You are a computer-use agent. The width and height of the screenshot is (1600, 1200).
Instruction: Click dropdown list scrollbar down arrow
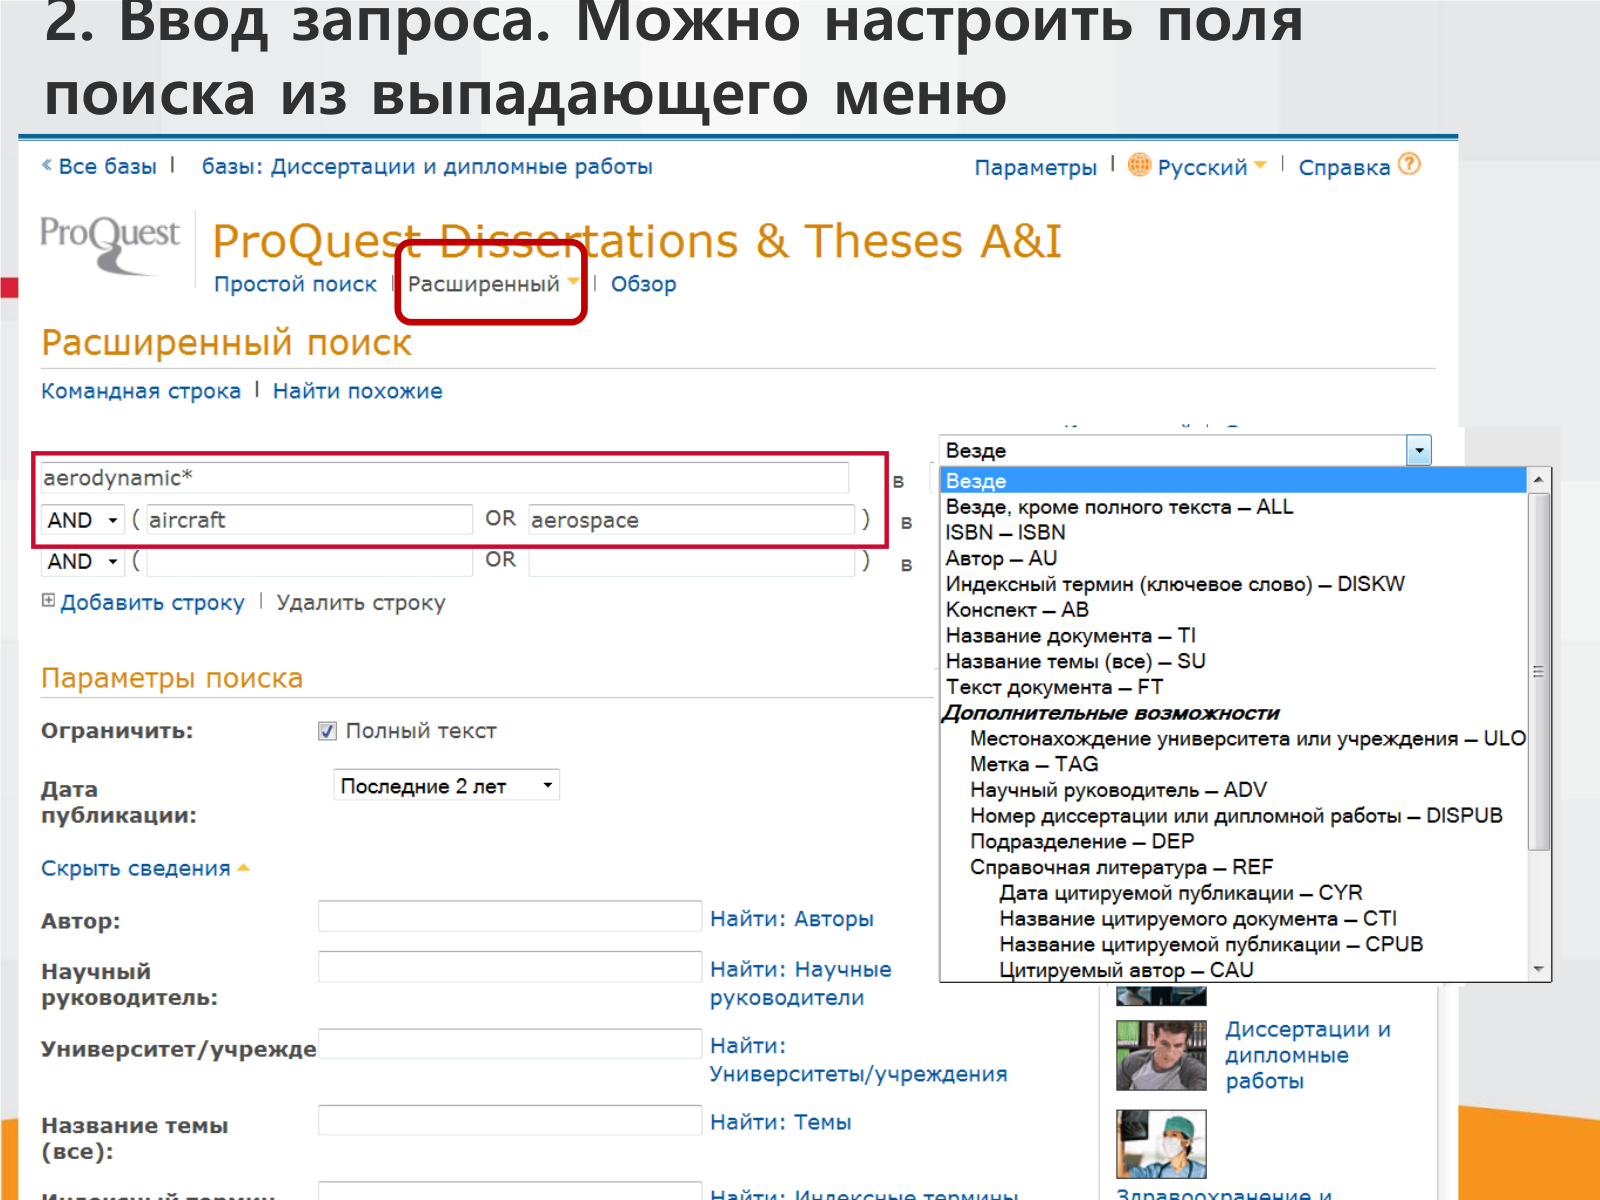pyautogui.click(x=1539, y=969)
